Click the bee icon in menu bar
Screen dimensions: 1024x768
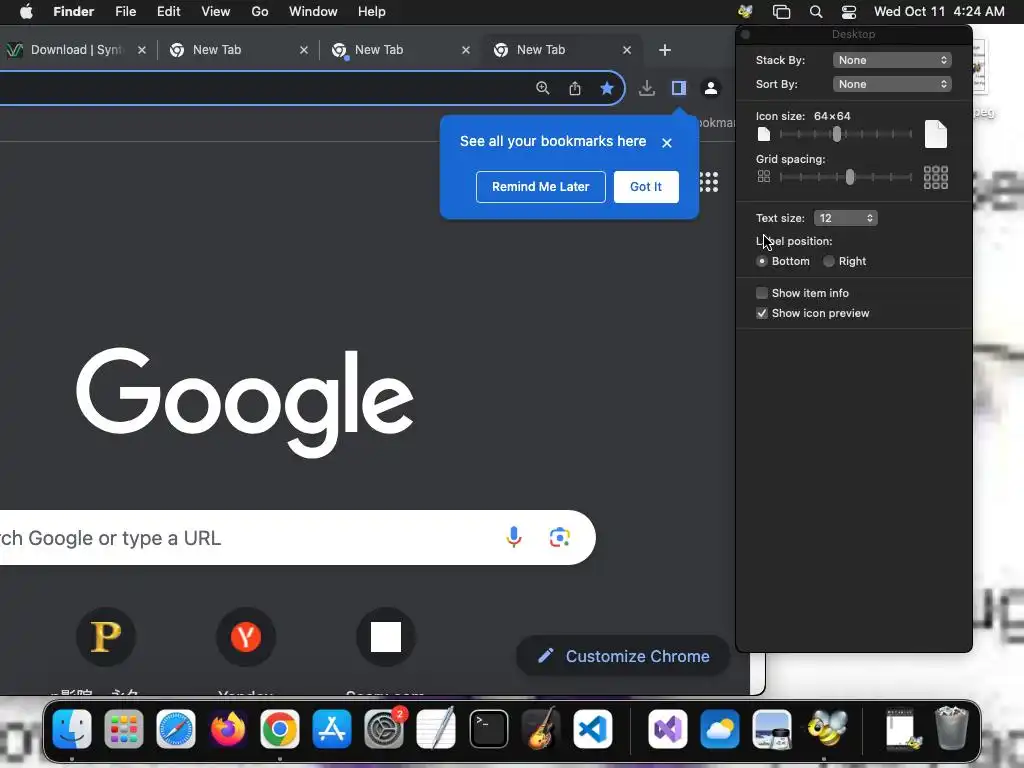point(745,11)
